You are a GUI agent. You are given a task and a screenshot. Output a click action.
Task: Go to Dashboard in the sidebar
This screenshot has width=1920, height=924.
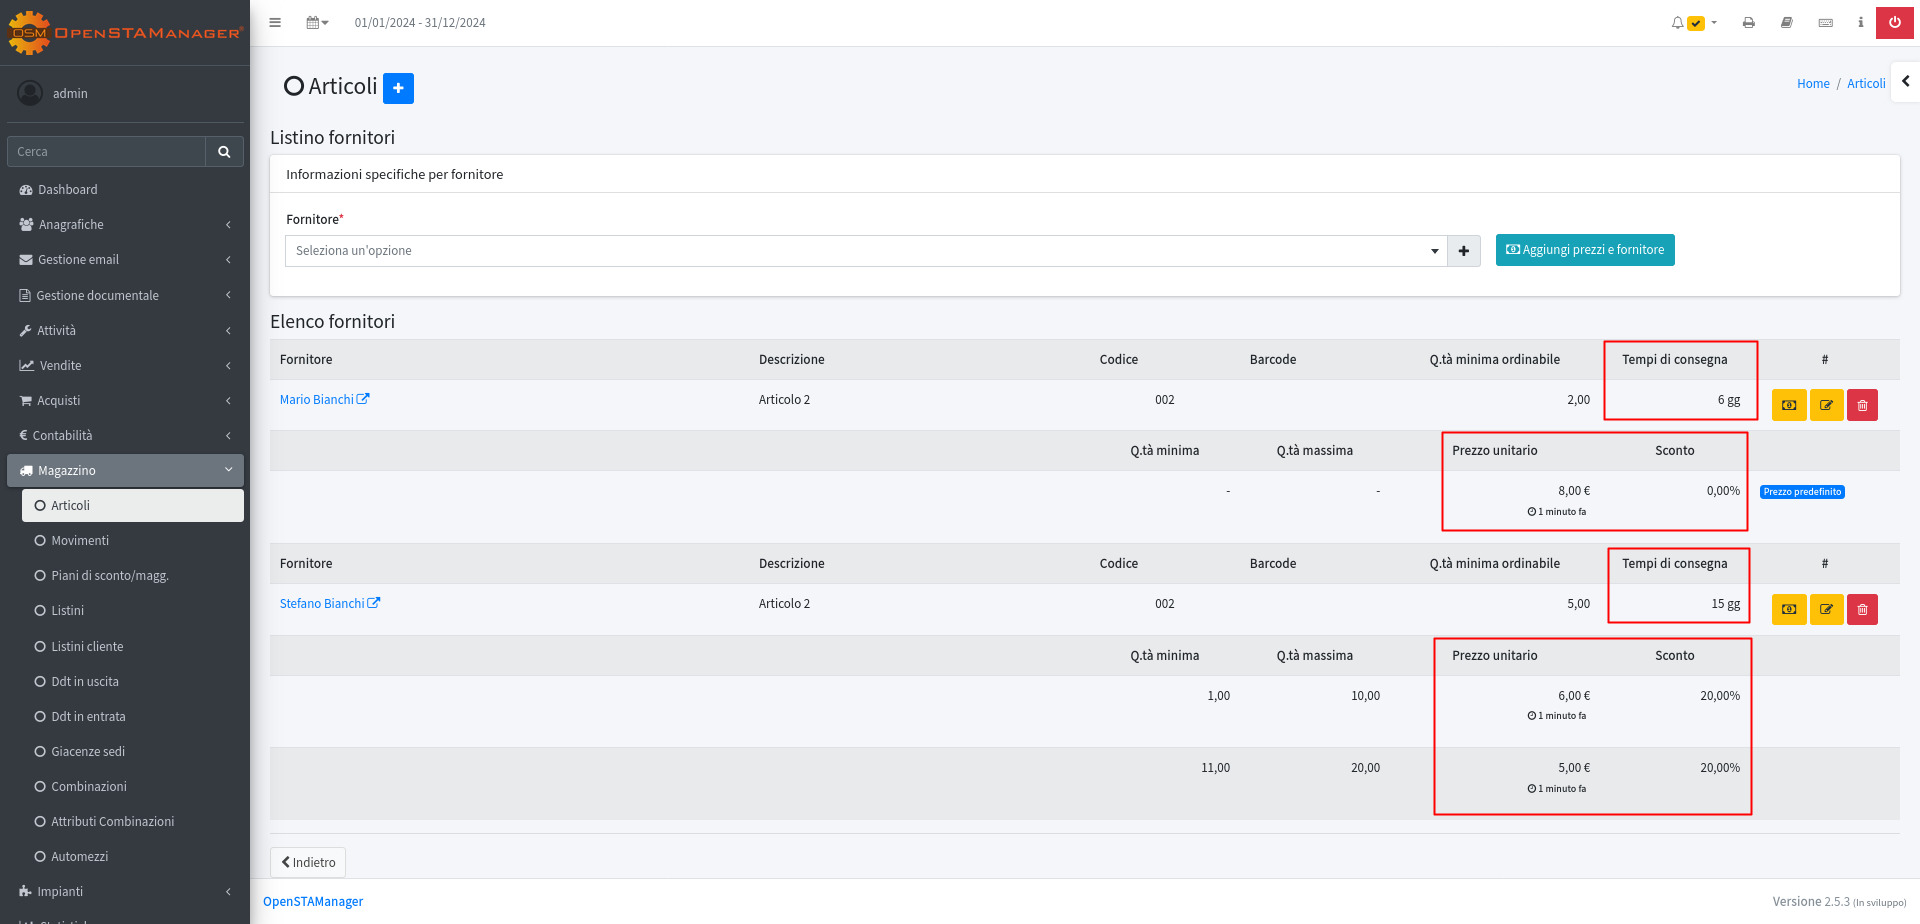68,190
